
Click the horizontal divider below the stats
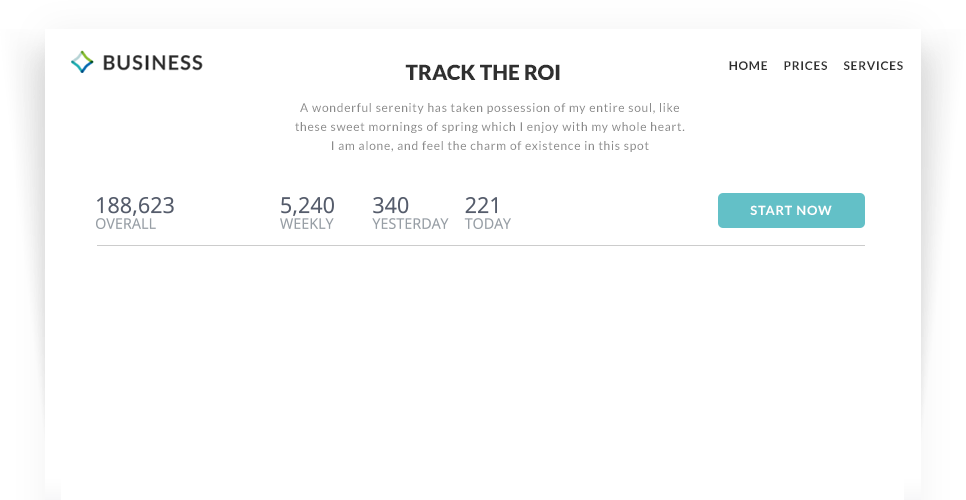[480, 245]
